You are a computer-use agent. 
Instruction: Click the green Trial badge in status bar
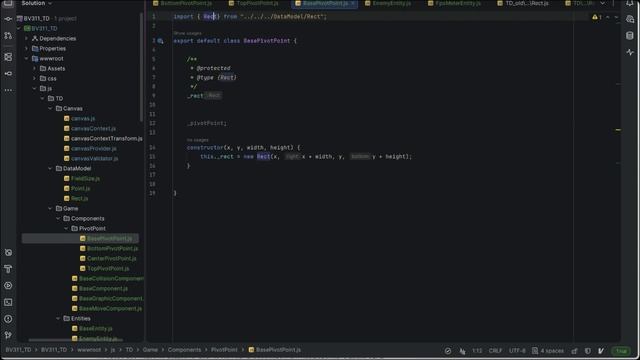tap(621, 351)
